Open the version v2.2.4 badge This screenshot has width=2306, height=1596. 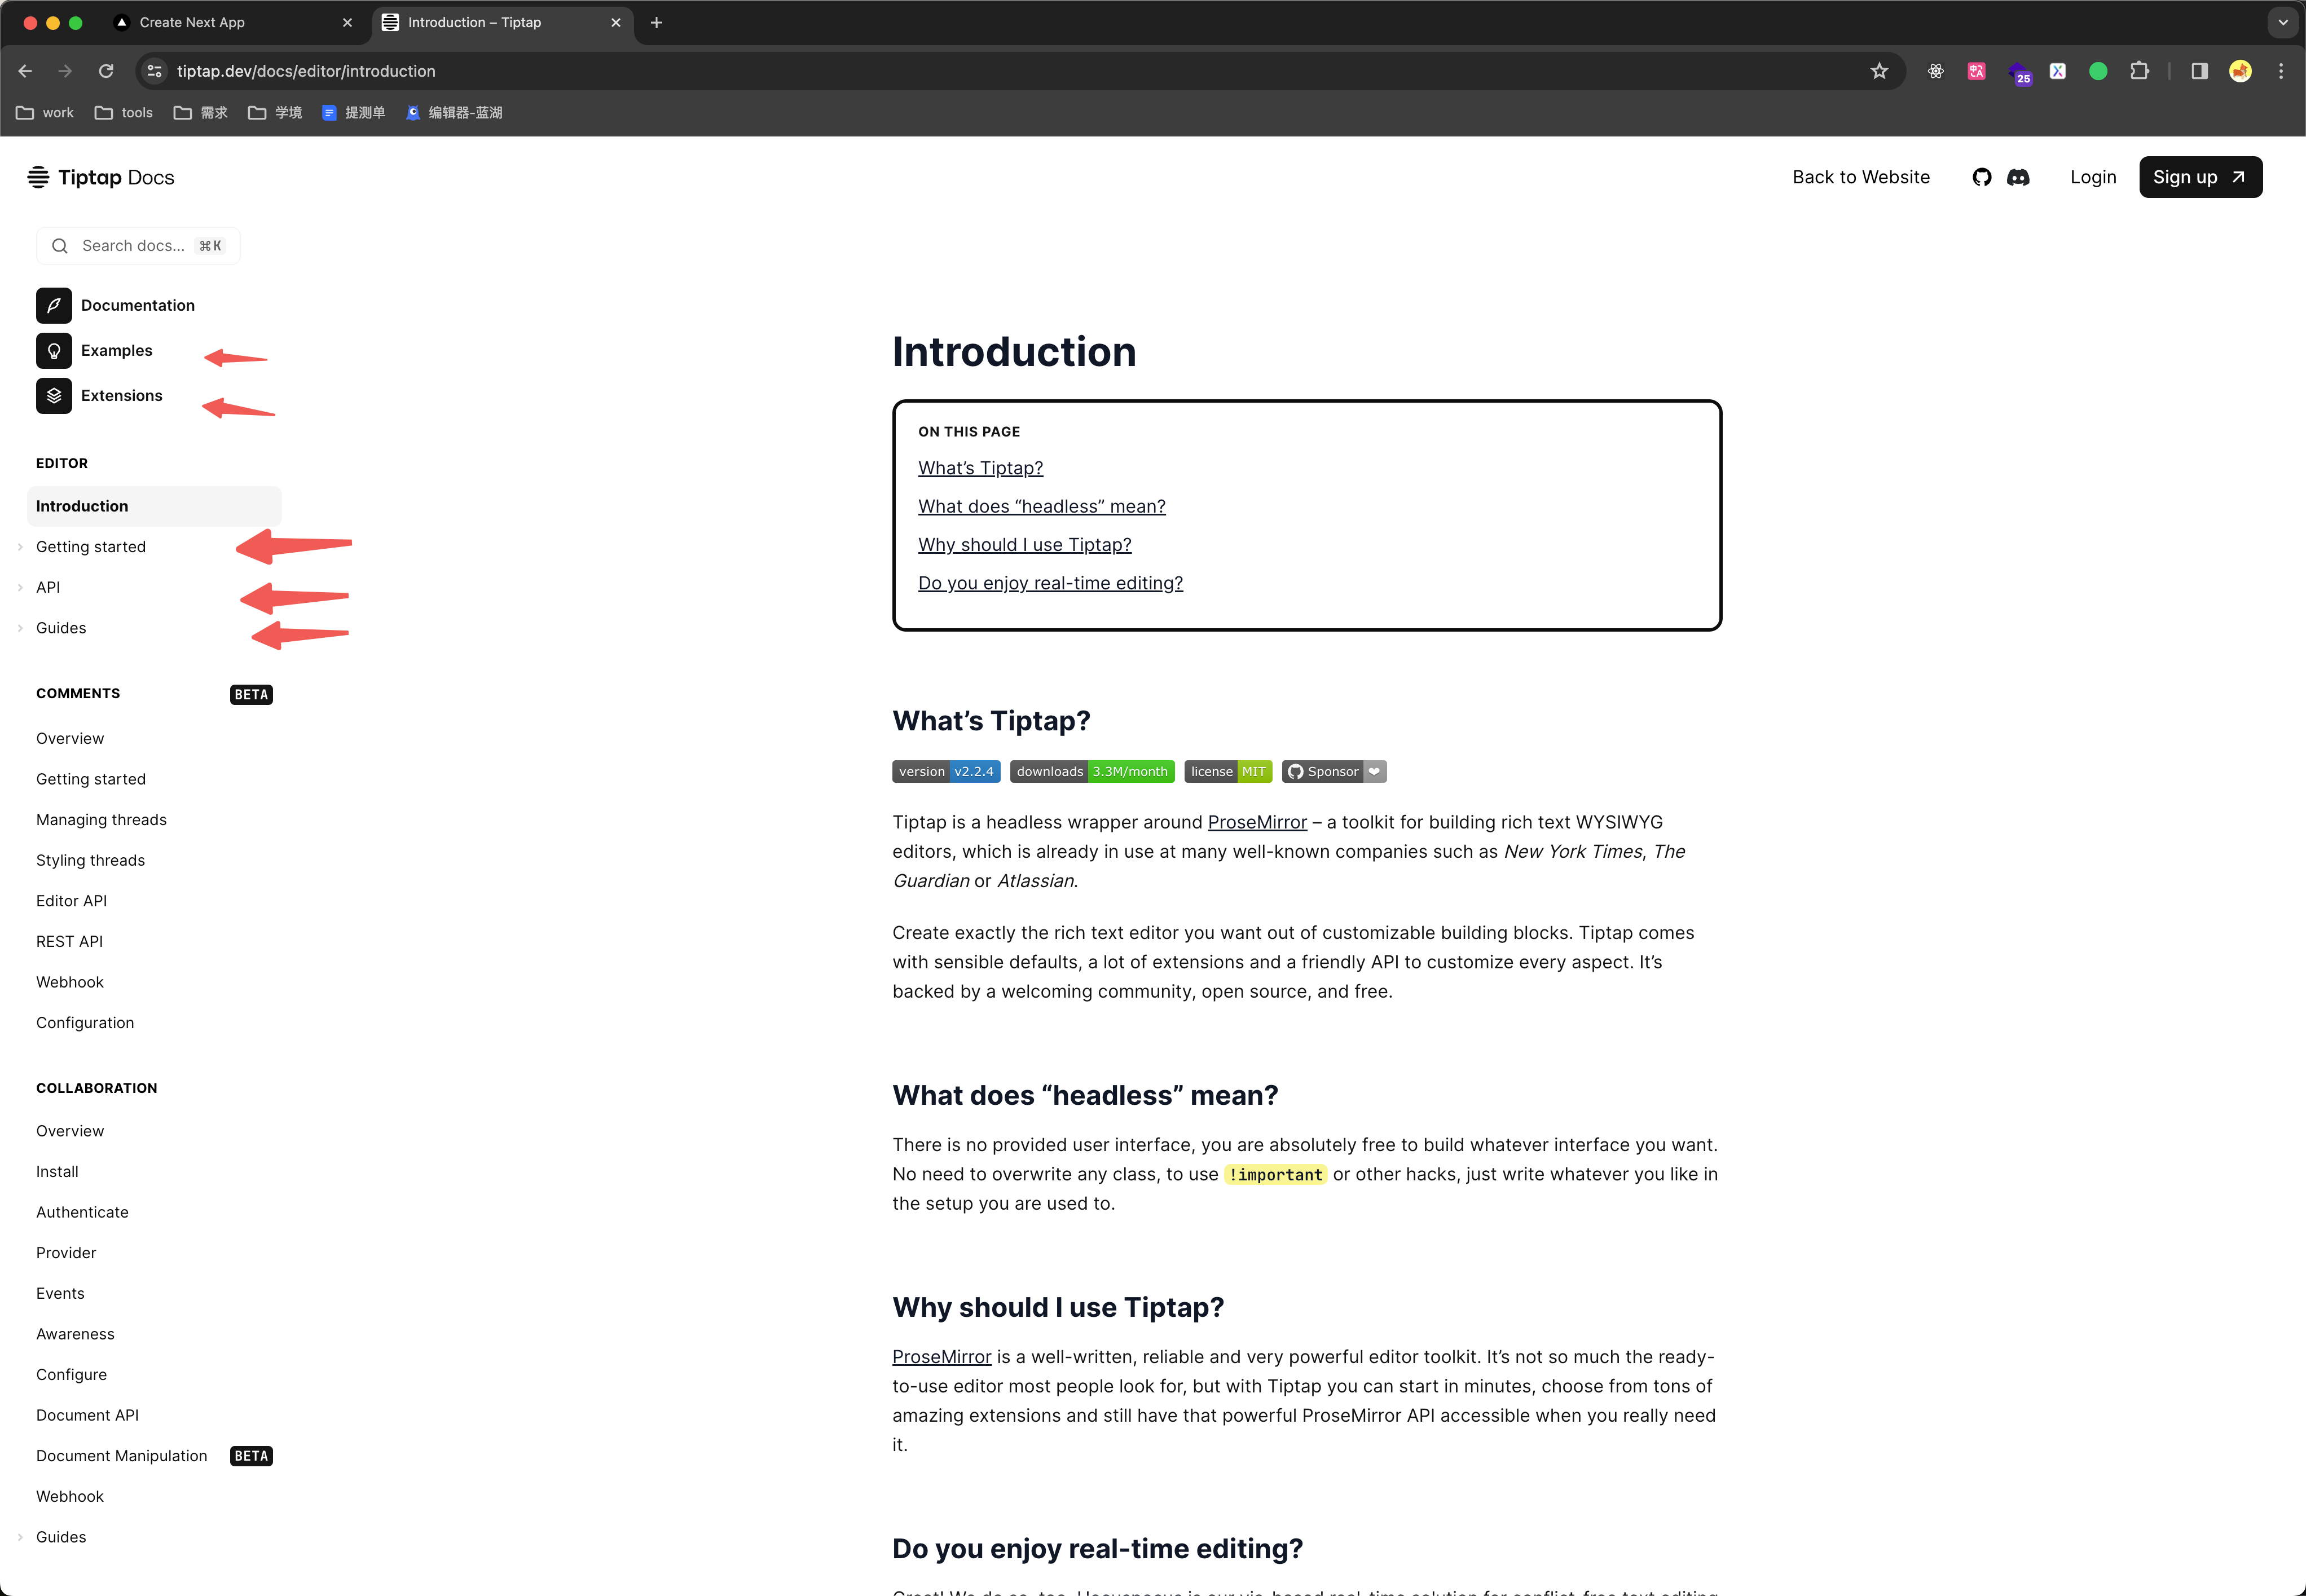click(946, 771)
